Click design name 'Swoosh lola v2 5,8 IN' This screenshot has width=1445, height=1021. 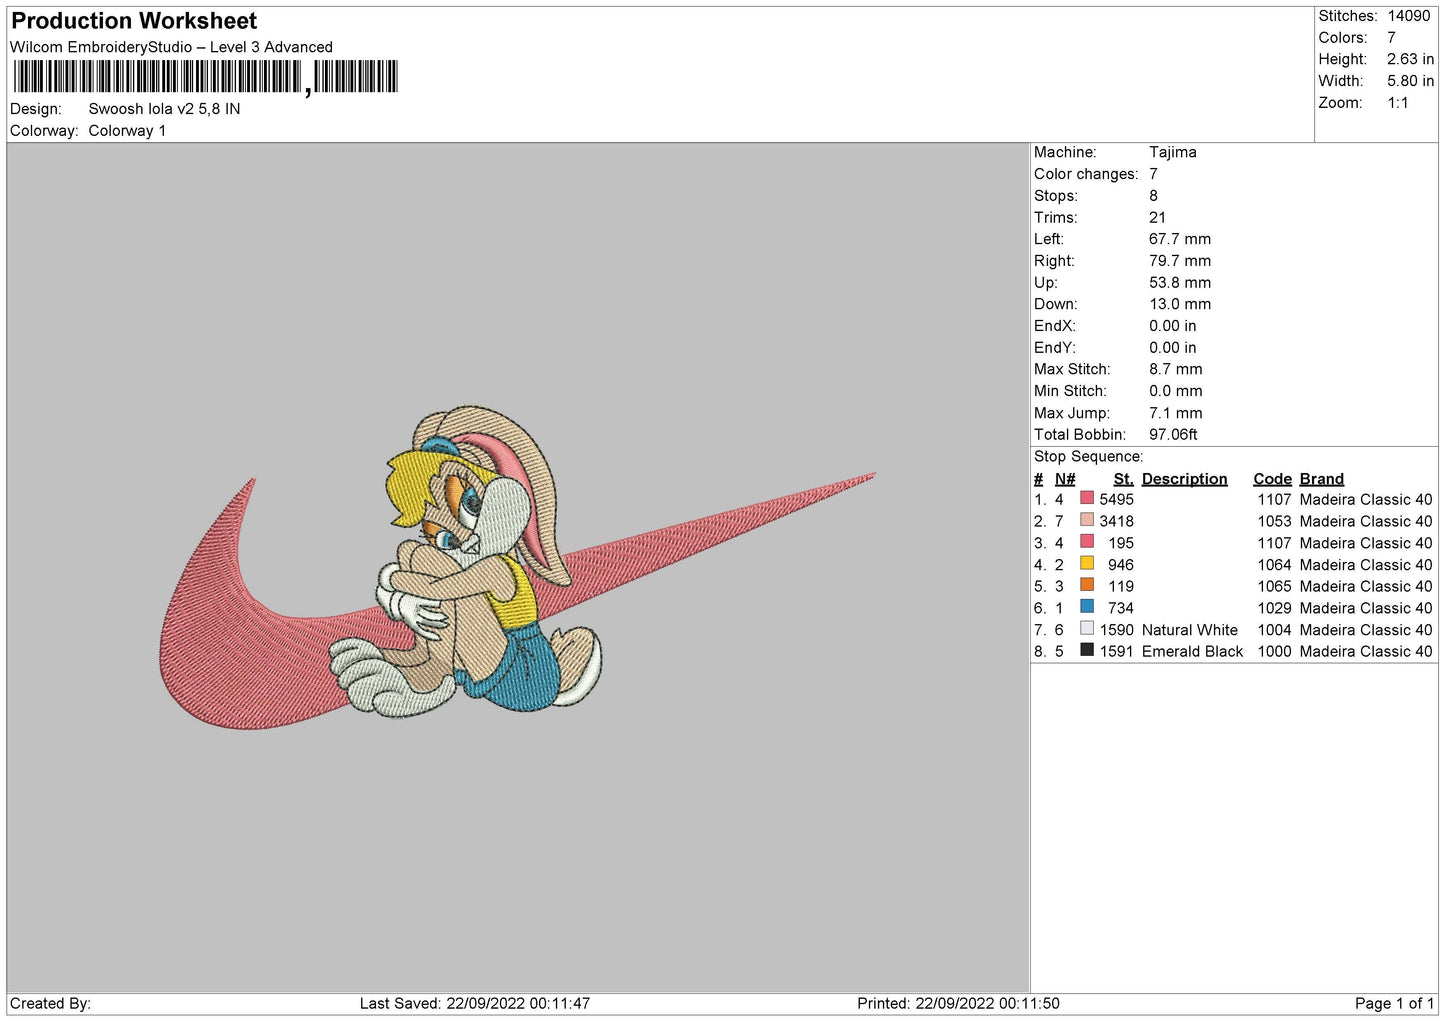click(164, 109)
